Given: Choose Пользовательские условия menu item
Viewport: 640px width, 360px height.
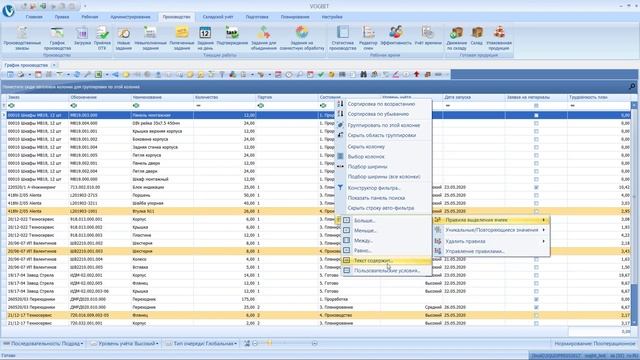Looking at the screenshot, I should [387, 270].
